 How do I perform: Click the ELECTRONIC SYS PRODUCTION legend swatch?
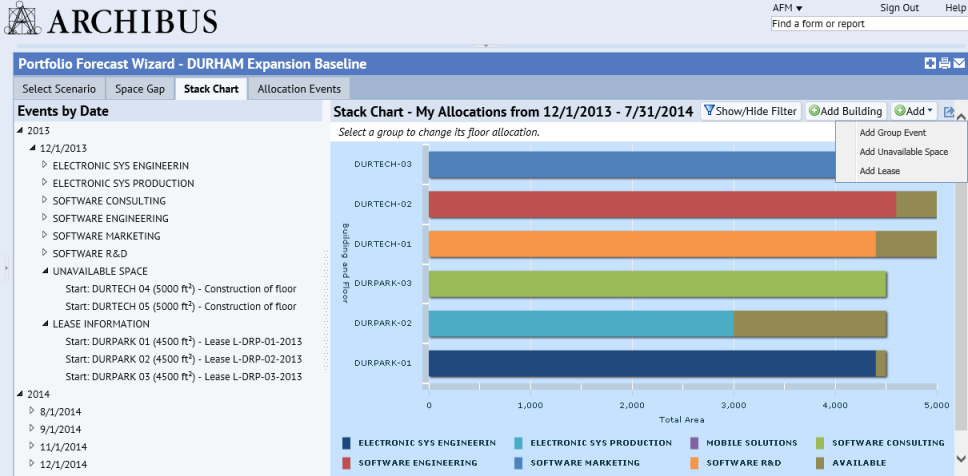(518, 443)
